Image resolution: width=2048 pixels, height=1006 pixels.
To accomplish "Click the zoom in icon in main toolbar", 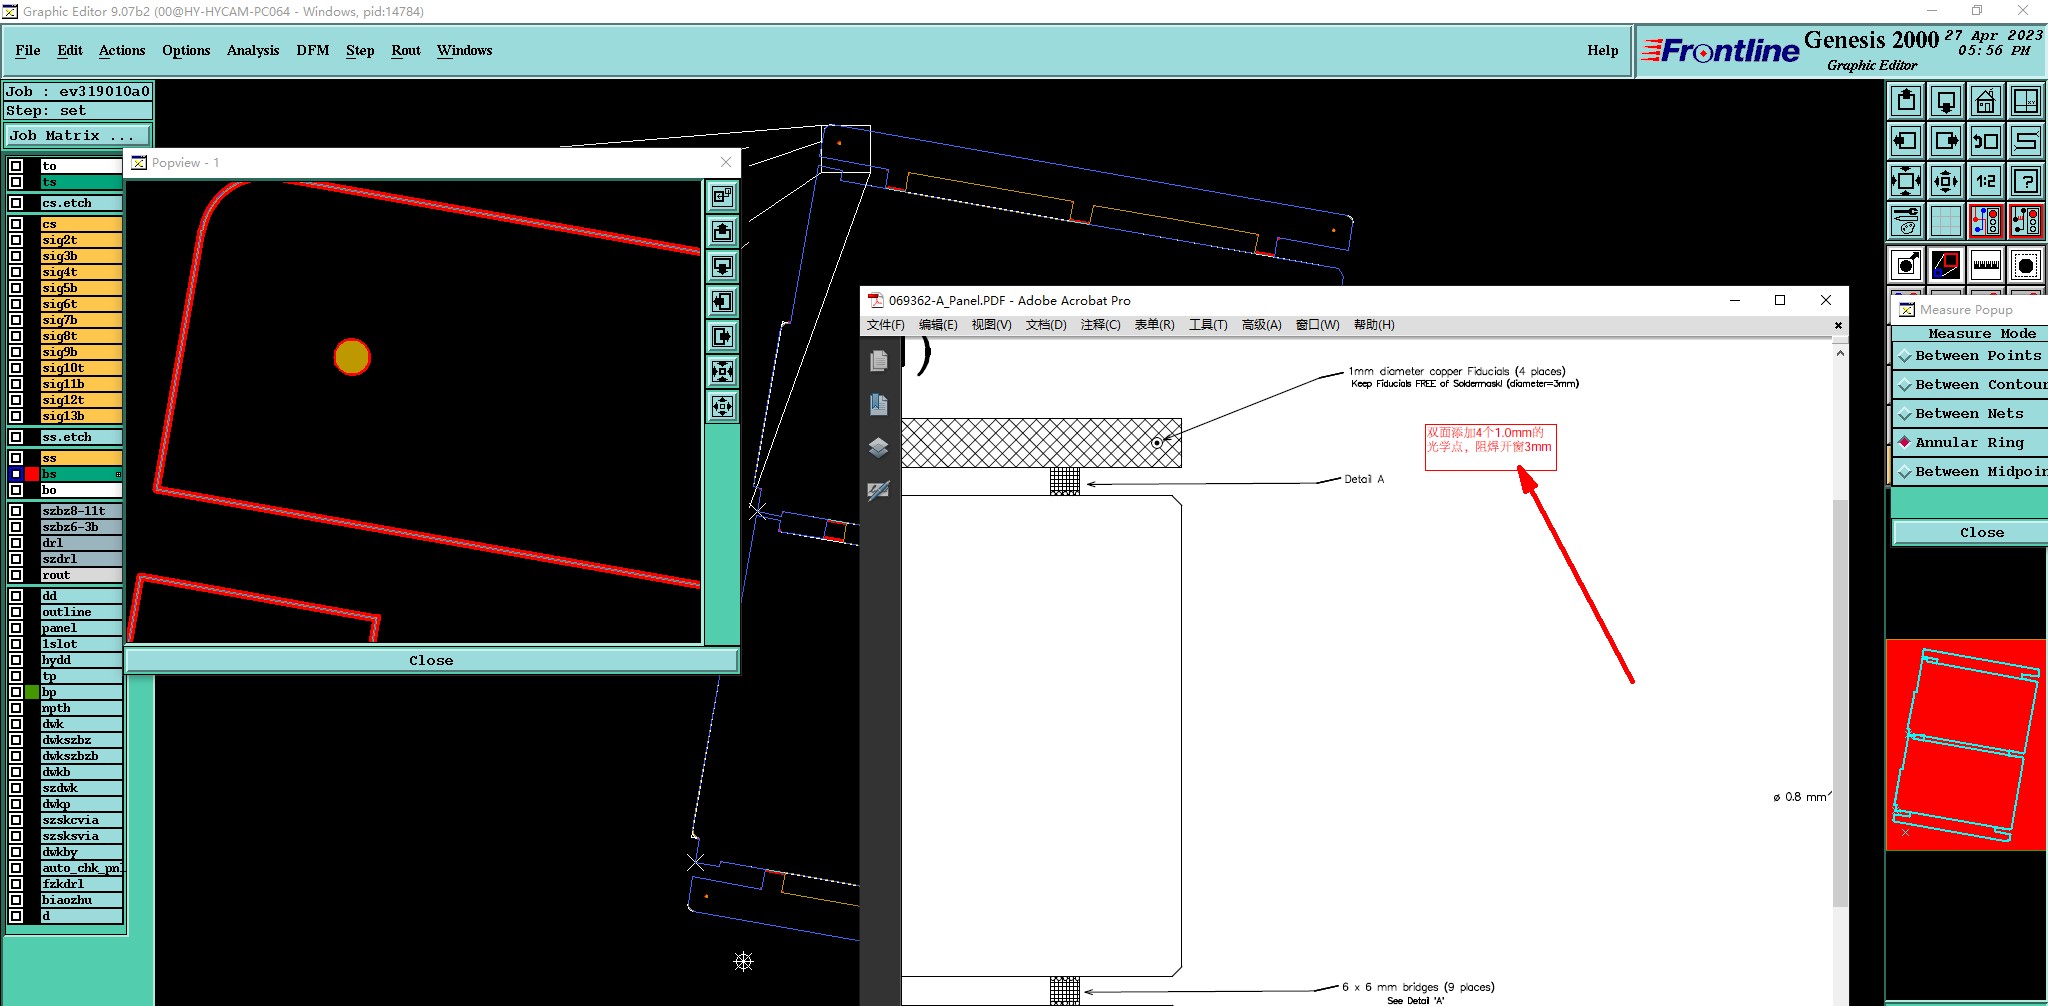I will pyautogui.click(x=1906, y=181).
